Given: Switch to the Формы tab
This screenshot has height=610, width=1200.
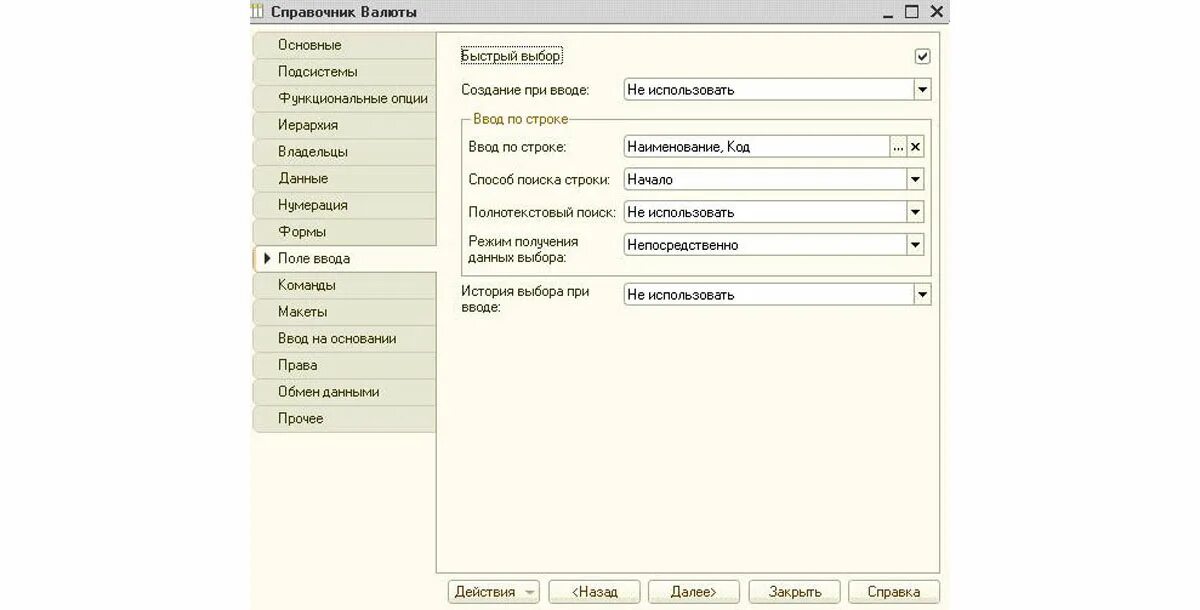Looking at the screenshot, I should tap(345, 232).
